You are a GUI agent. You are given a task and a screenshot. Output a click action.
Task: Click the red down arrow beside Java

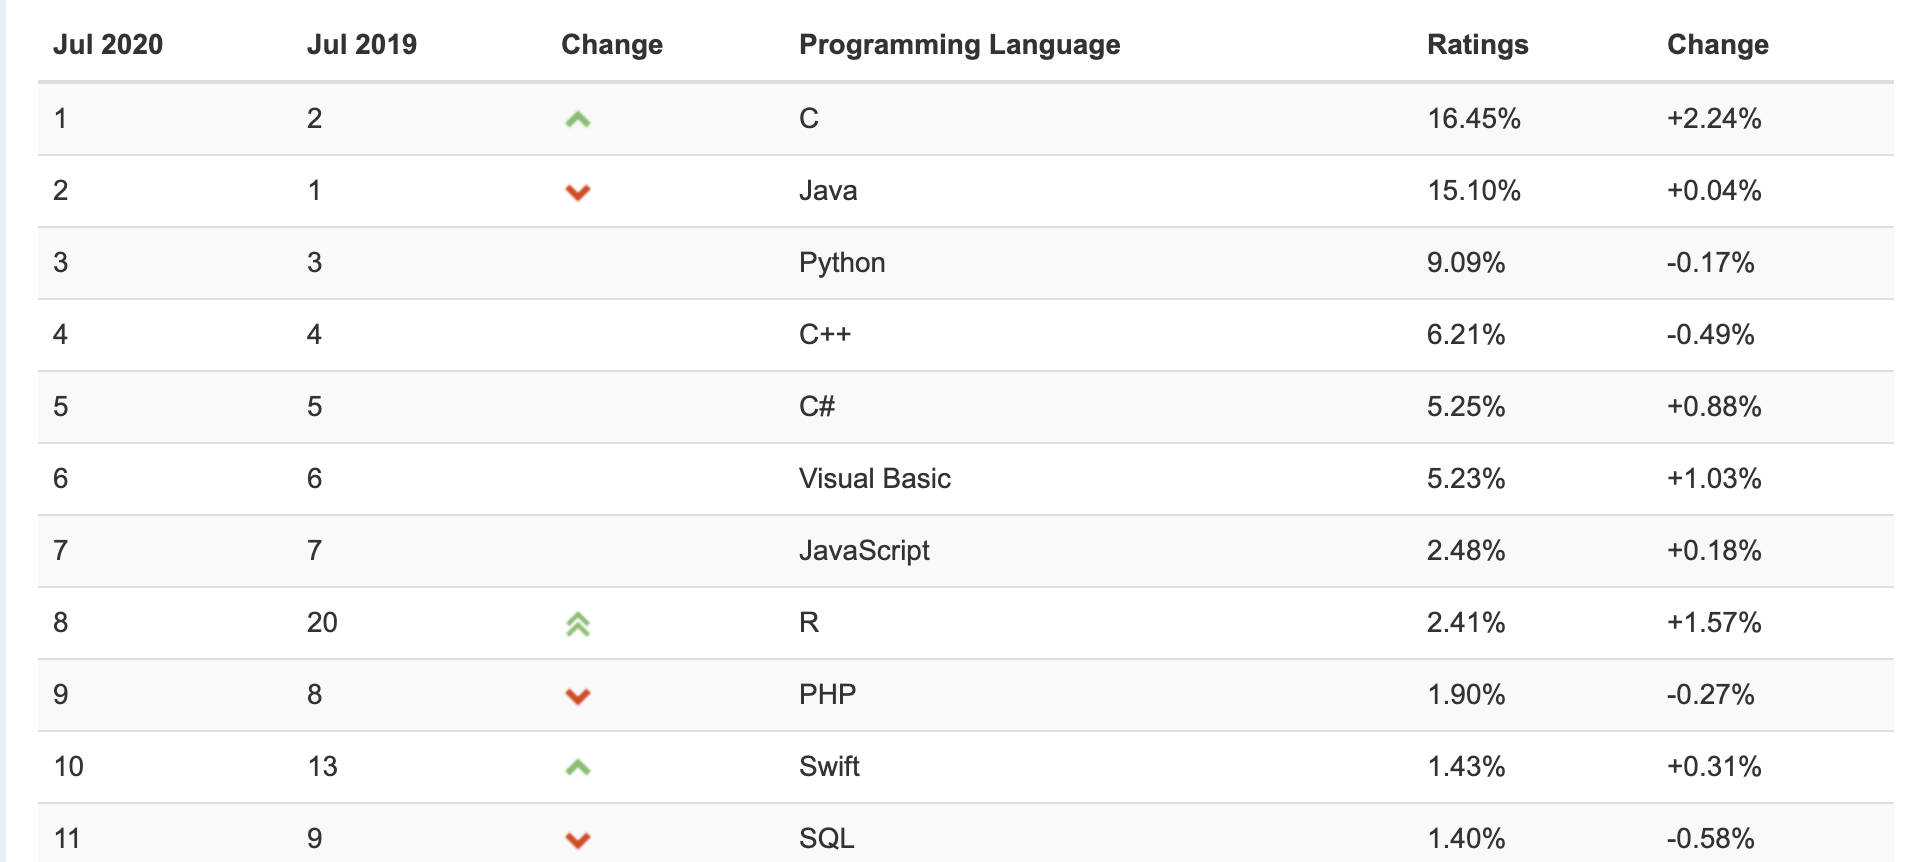(x=578, y=192)
